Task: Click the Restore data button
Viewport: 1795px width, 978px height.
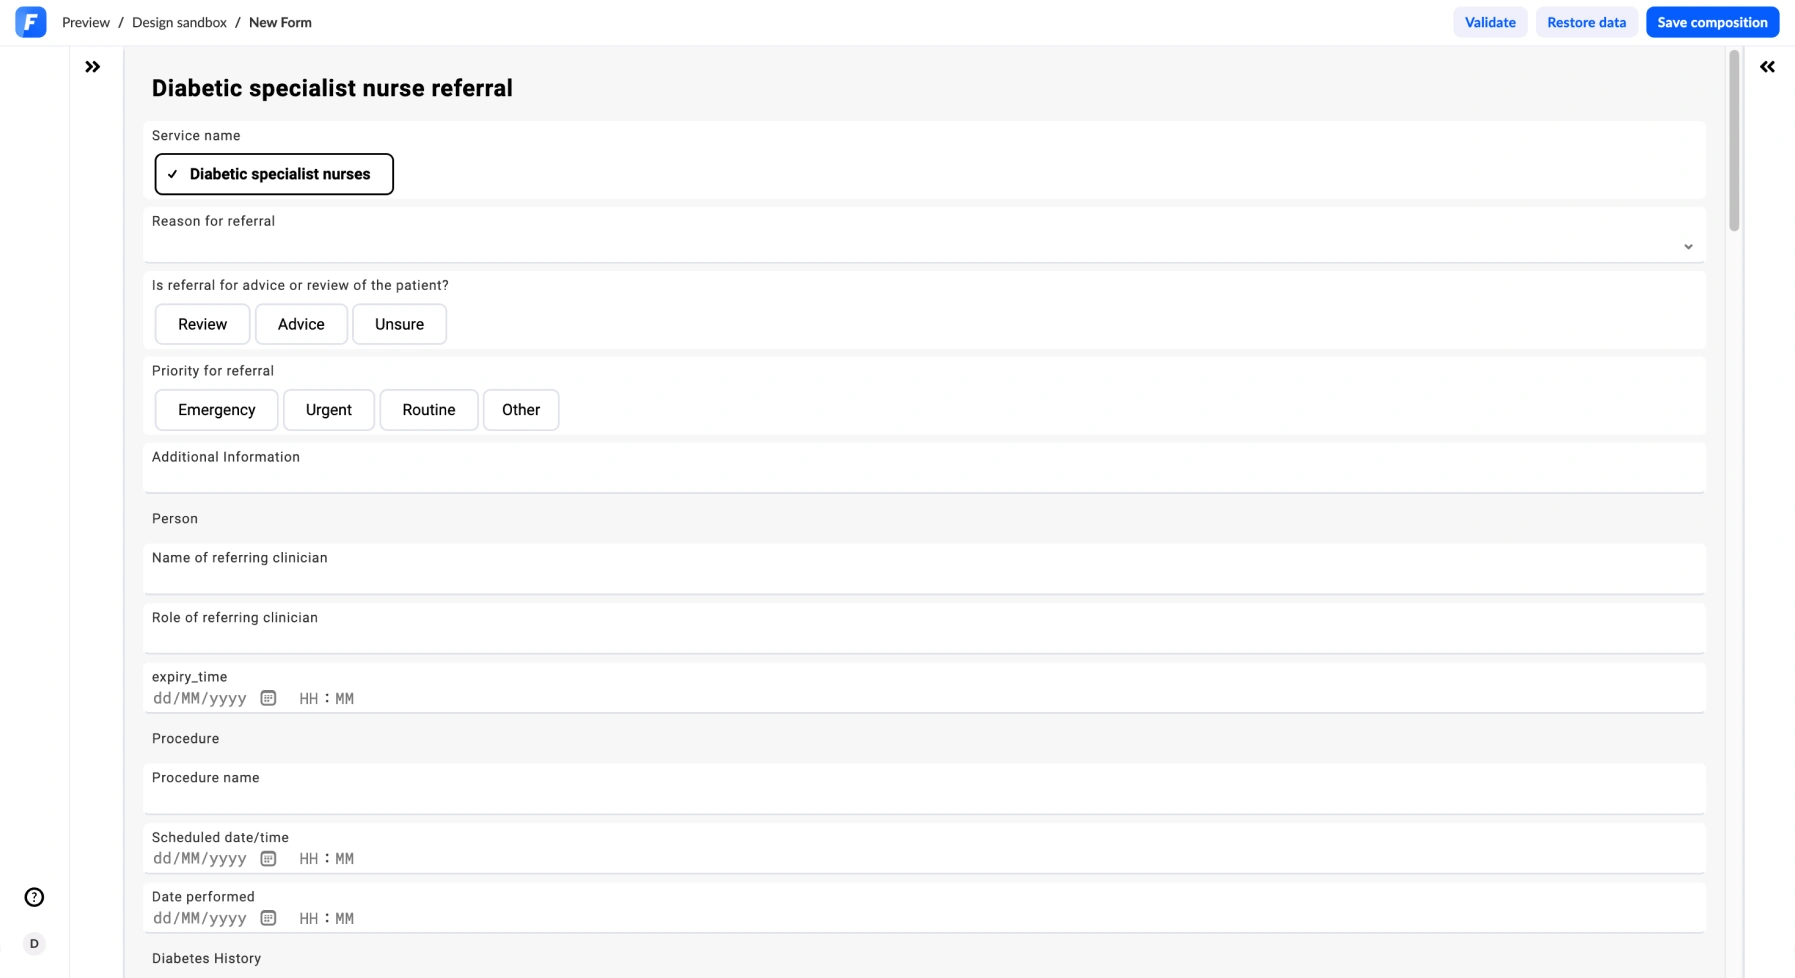Action: [x=1586, y=22]
